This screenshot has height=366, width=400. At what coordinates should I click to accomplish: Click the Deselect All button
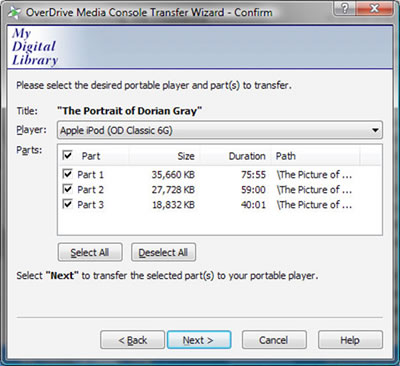163,252
